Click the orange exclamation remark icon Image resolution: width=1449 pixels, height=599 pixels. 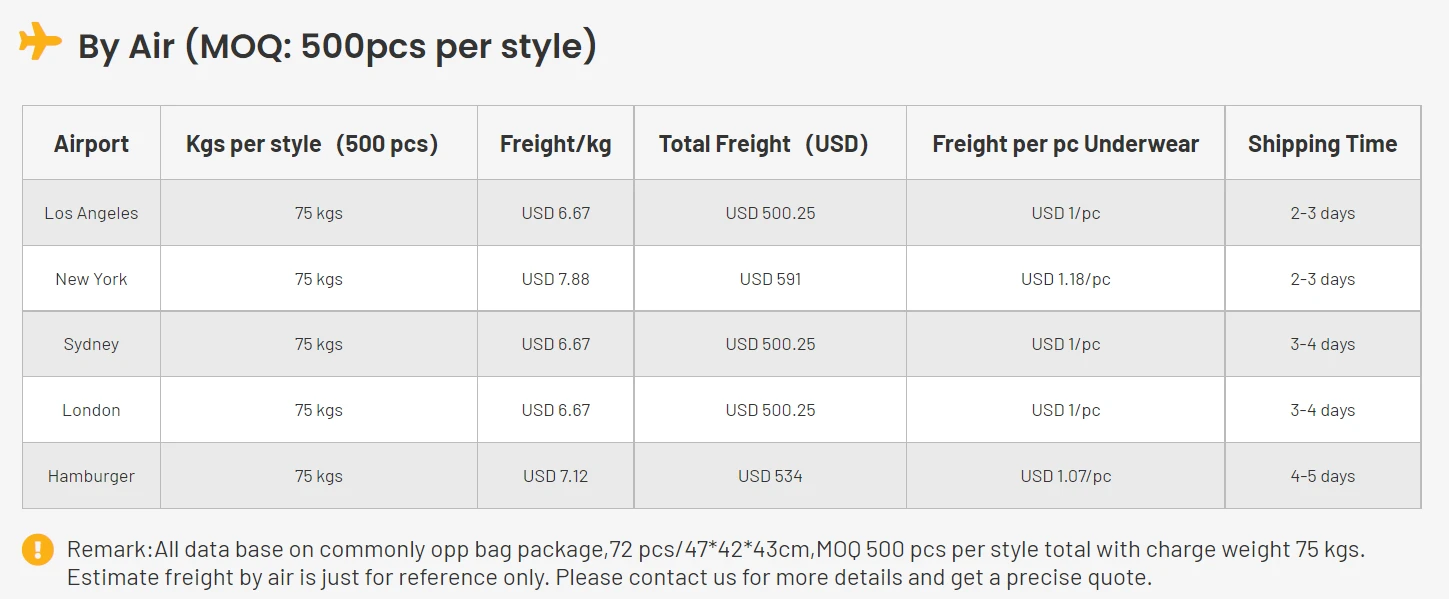[x=38, y=549]
